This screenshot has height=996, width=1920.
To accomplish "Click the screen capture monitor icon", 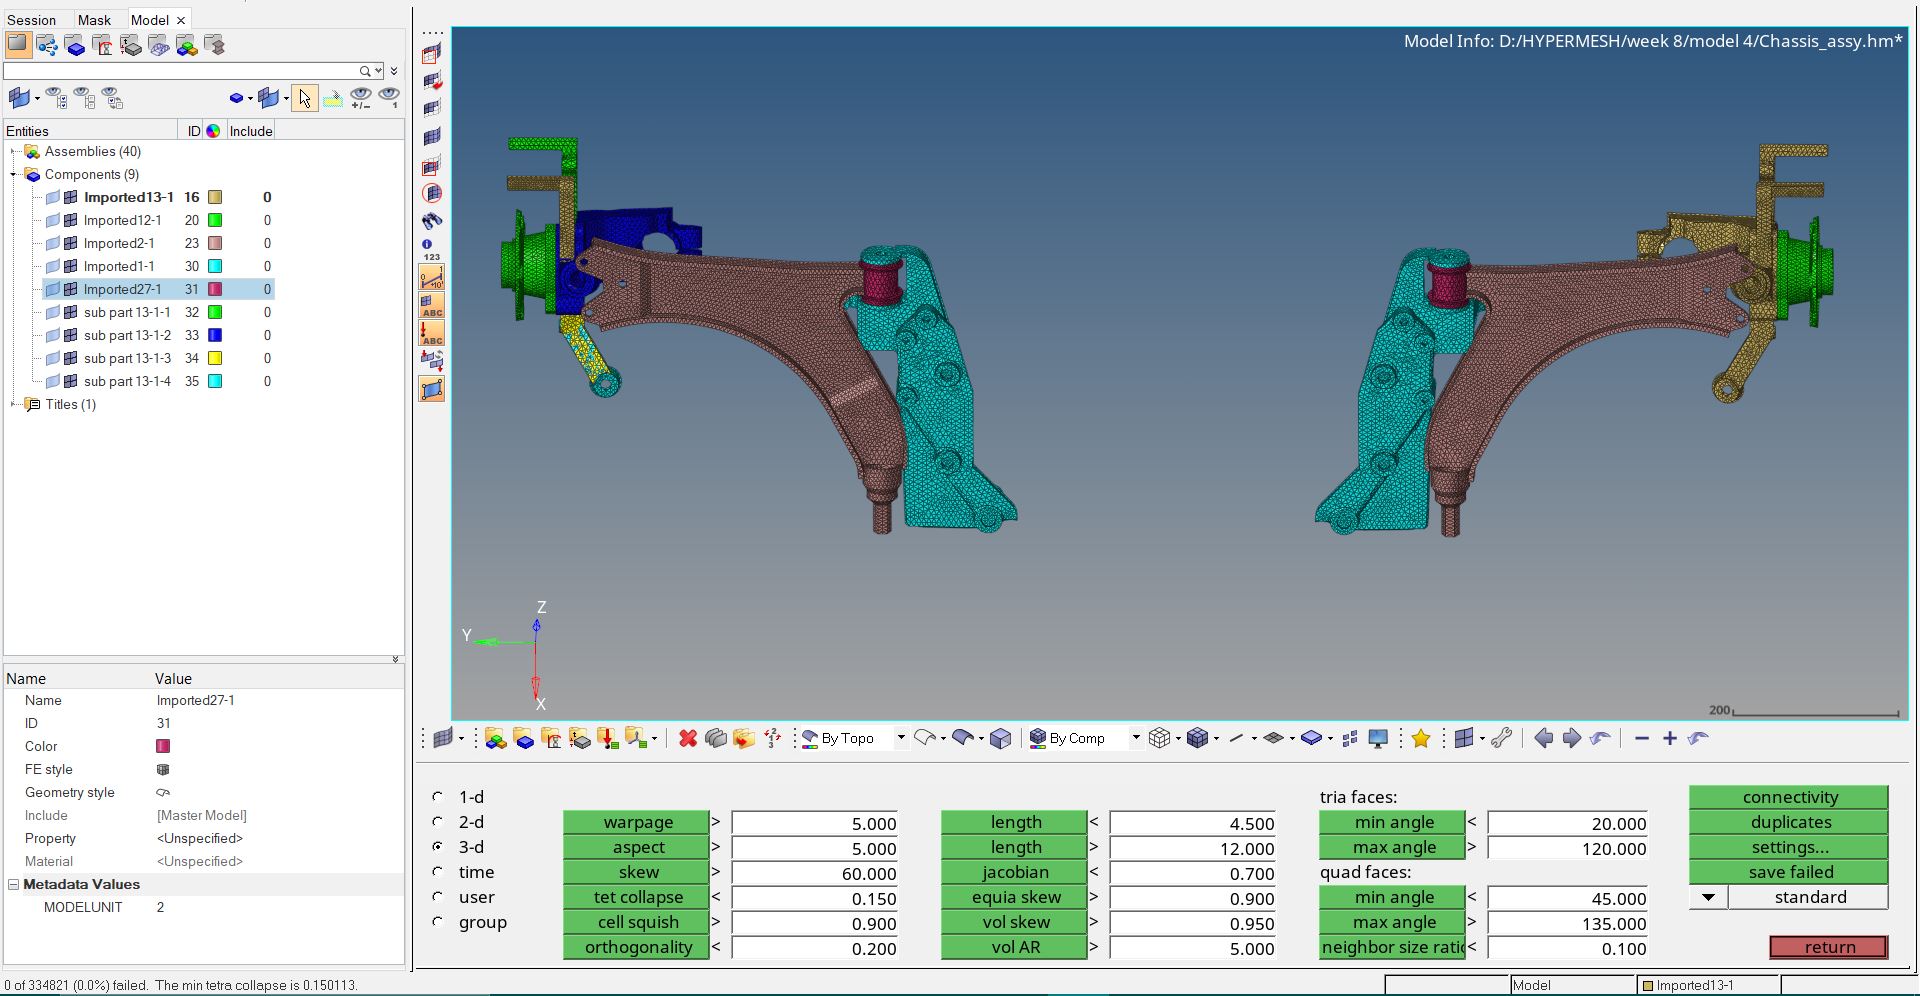I will tap(1378, 738).
